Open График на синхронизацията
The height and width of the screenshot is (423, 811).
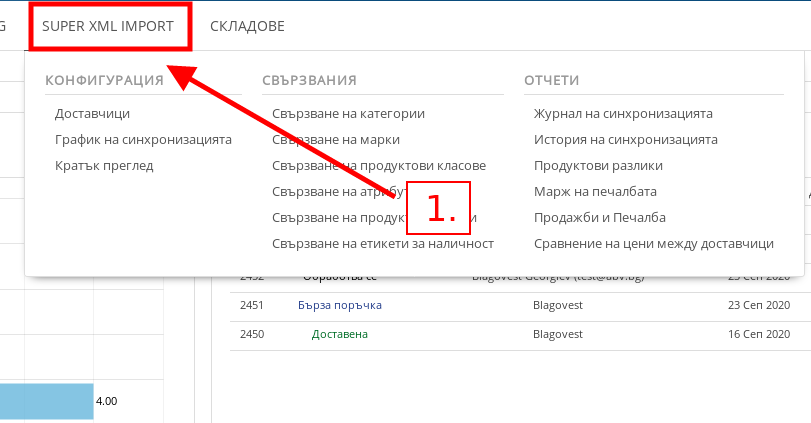pos(143,140)
